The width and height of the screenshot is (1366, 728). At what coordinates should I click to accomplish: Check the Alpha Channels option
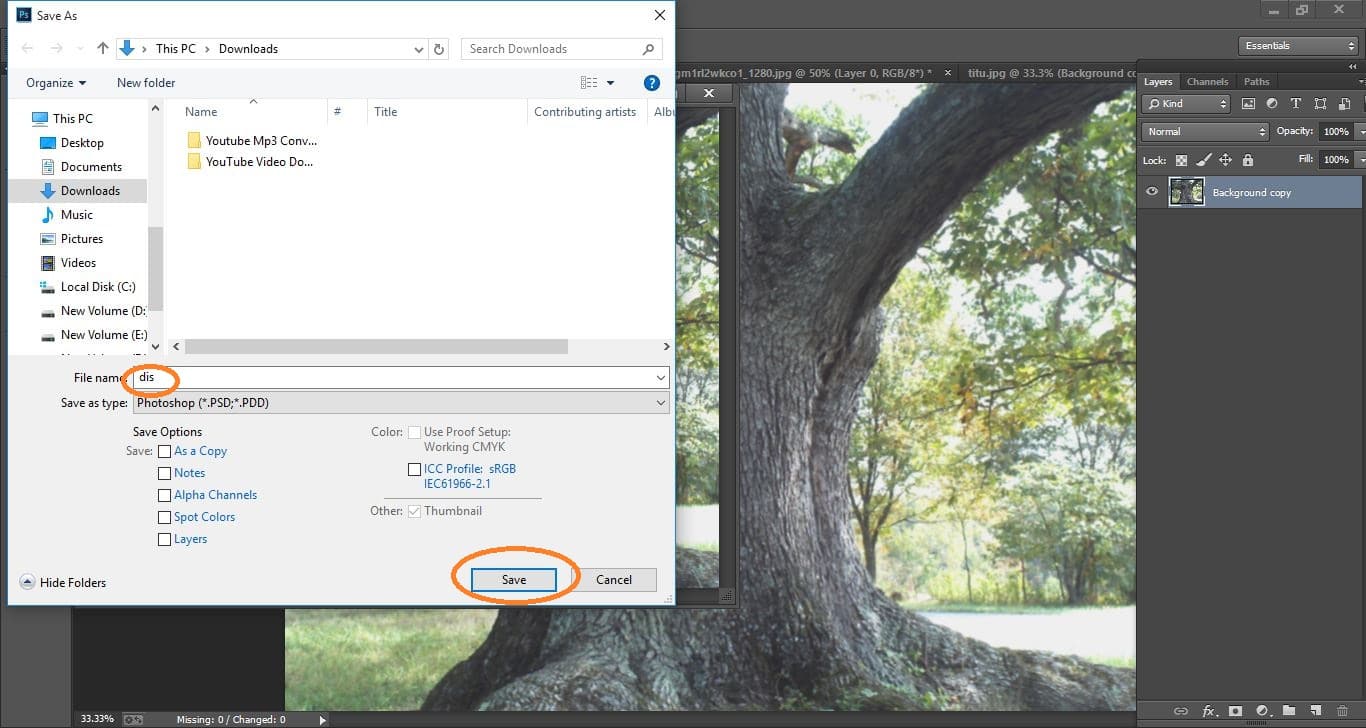[165, 495]
